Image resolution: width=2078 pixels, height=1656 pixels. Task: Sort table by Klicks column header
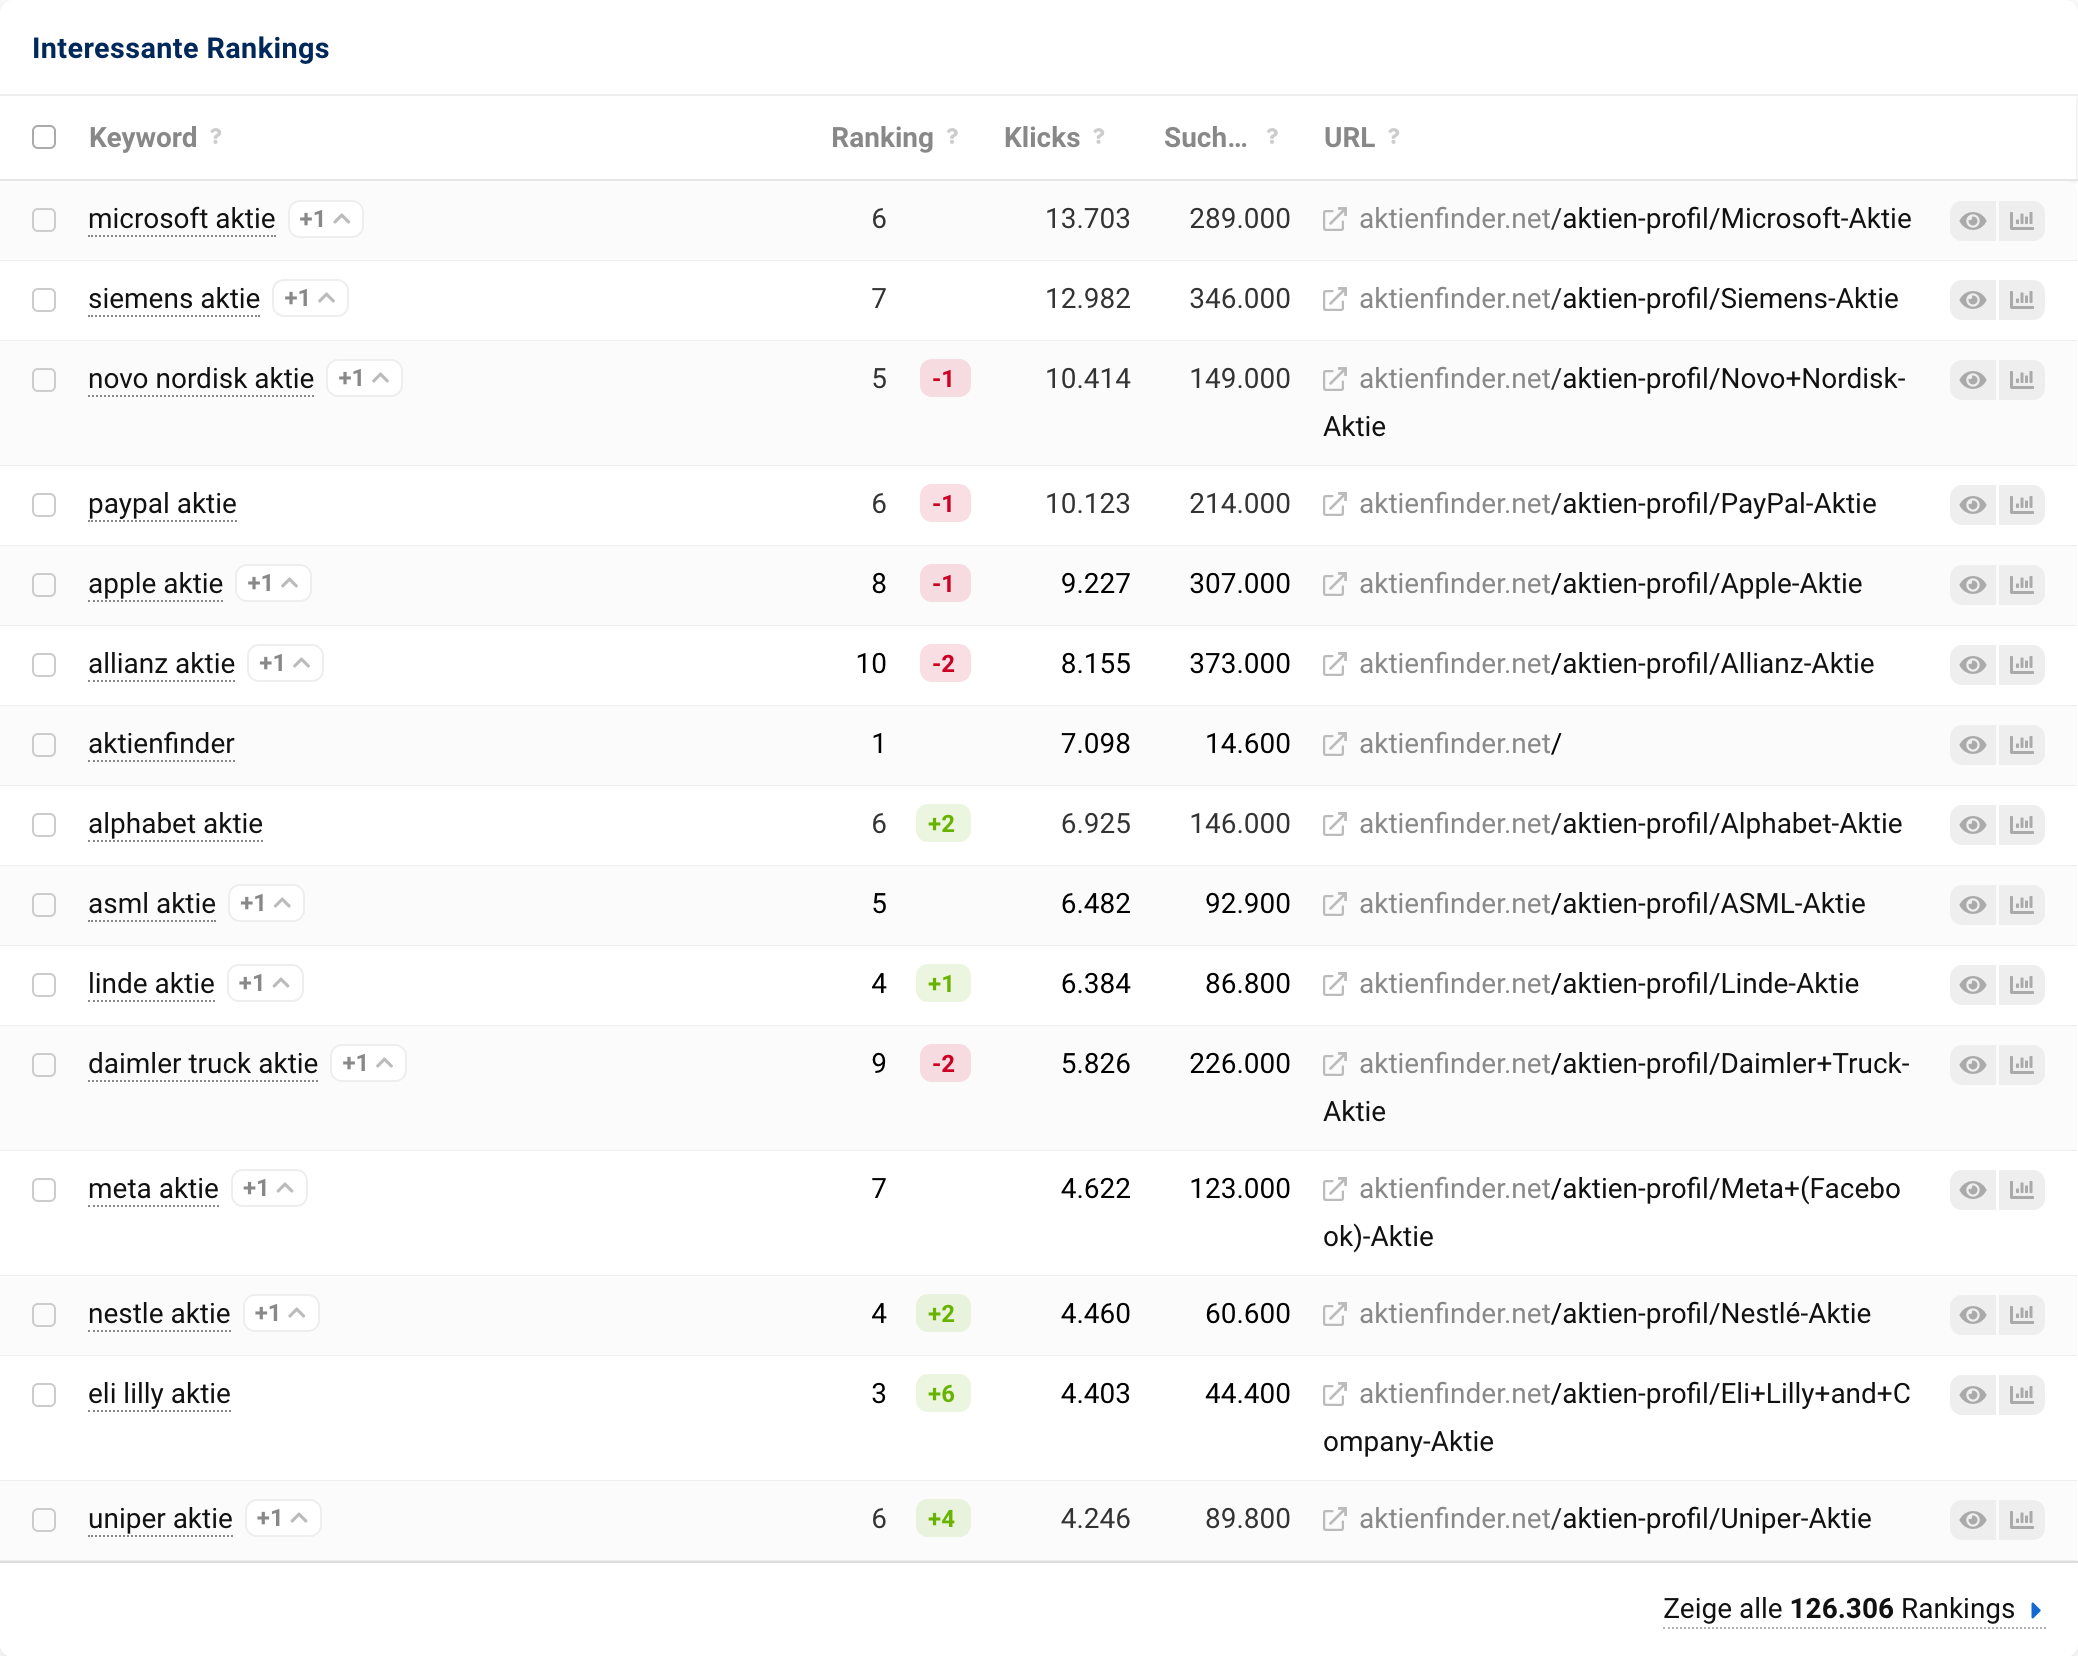coord(1042,137)
